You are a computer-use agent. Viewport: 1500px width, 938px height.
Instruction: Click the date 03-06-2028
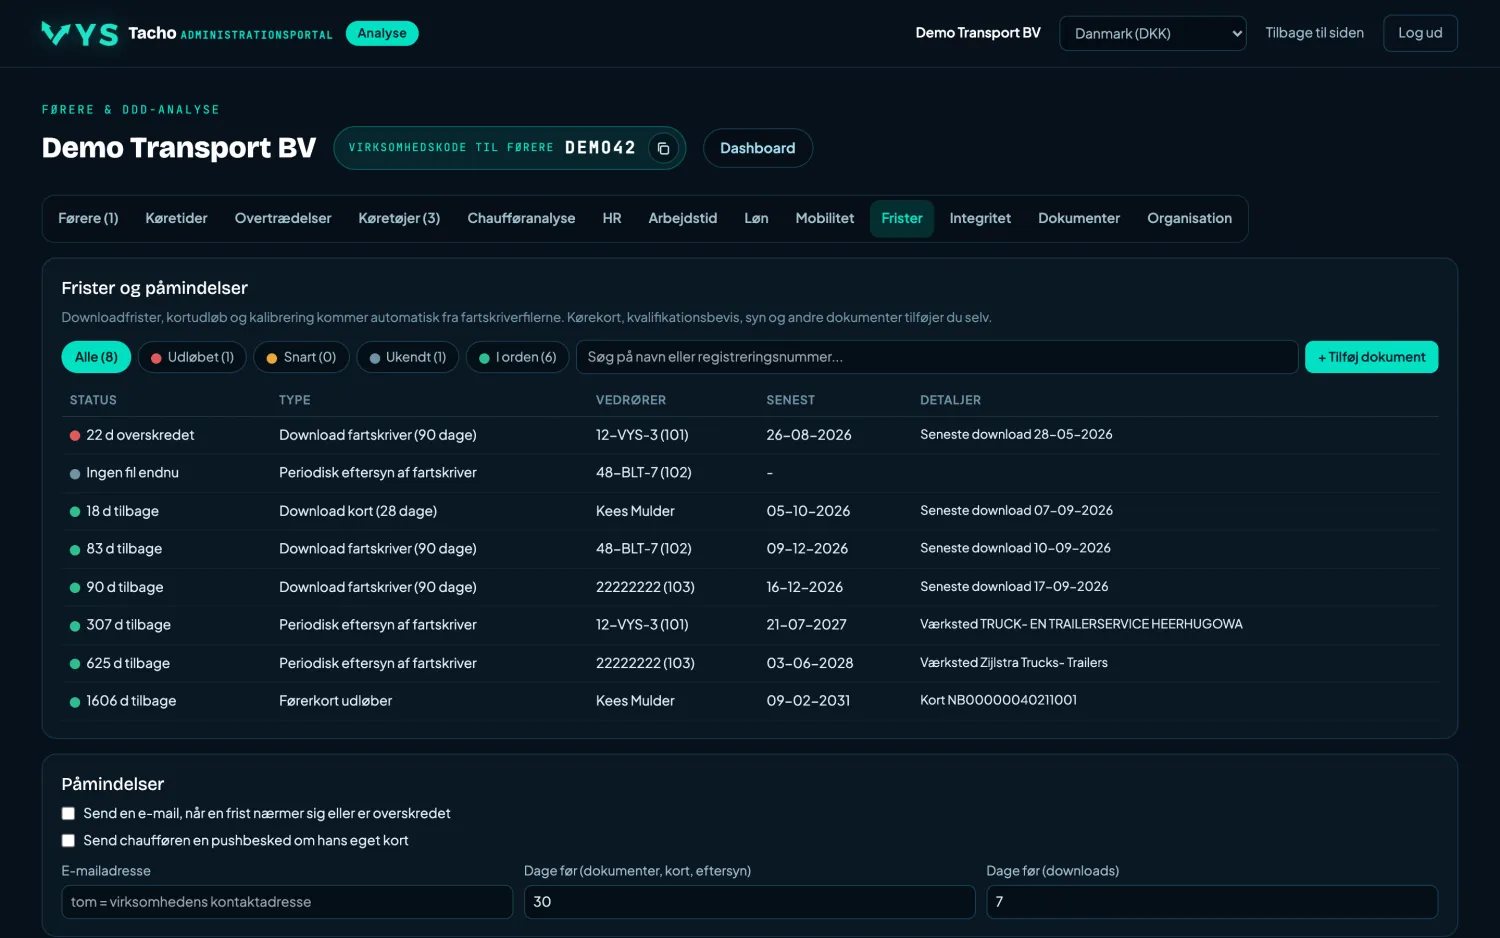tap(810, 663)
